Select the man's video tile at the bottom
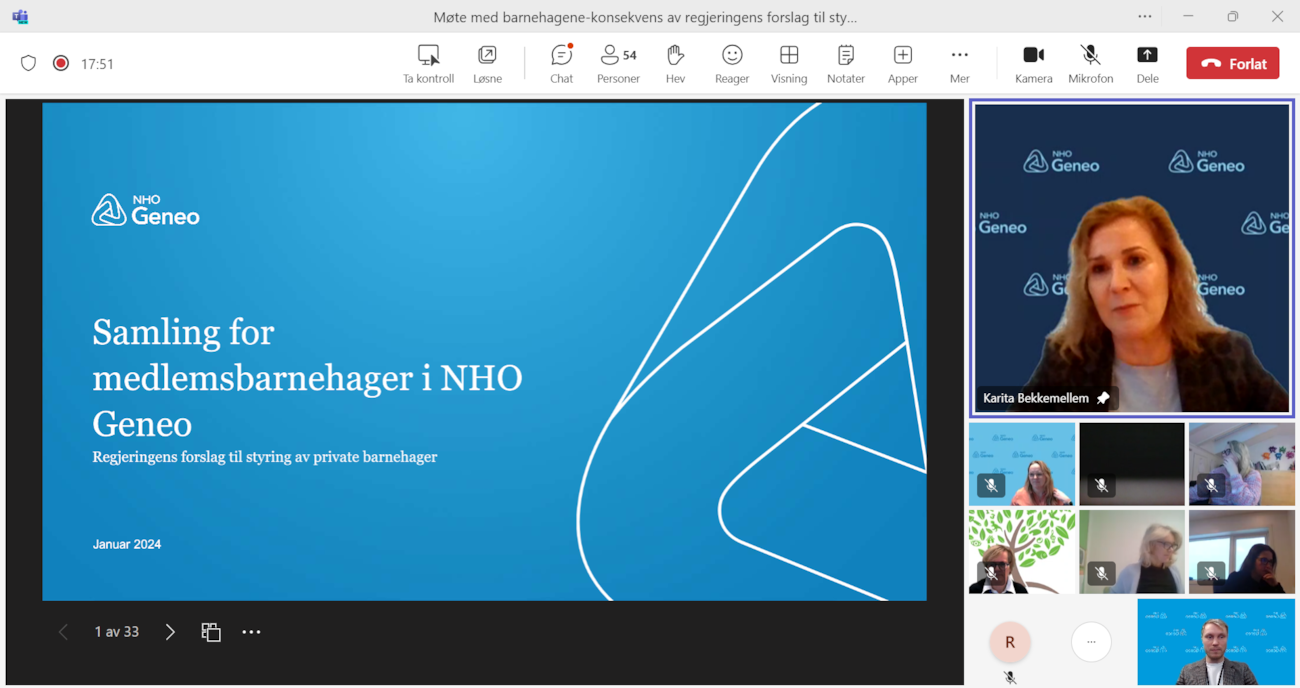The image size is (1300, 688). coord(1216,642)
